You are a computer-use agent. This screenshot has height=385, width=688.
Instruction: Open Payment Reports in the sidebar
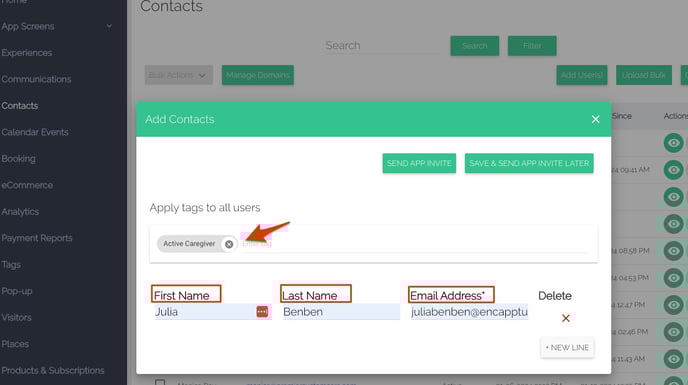37,238
